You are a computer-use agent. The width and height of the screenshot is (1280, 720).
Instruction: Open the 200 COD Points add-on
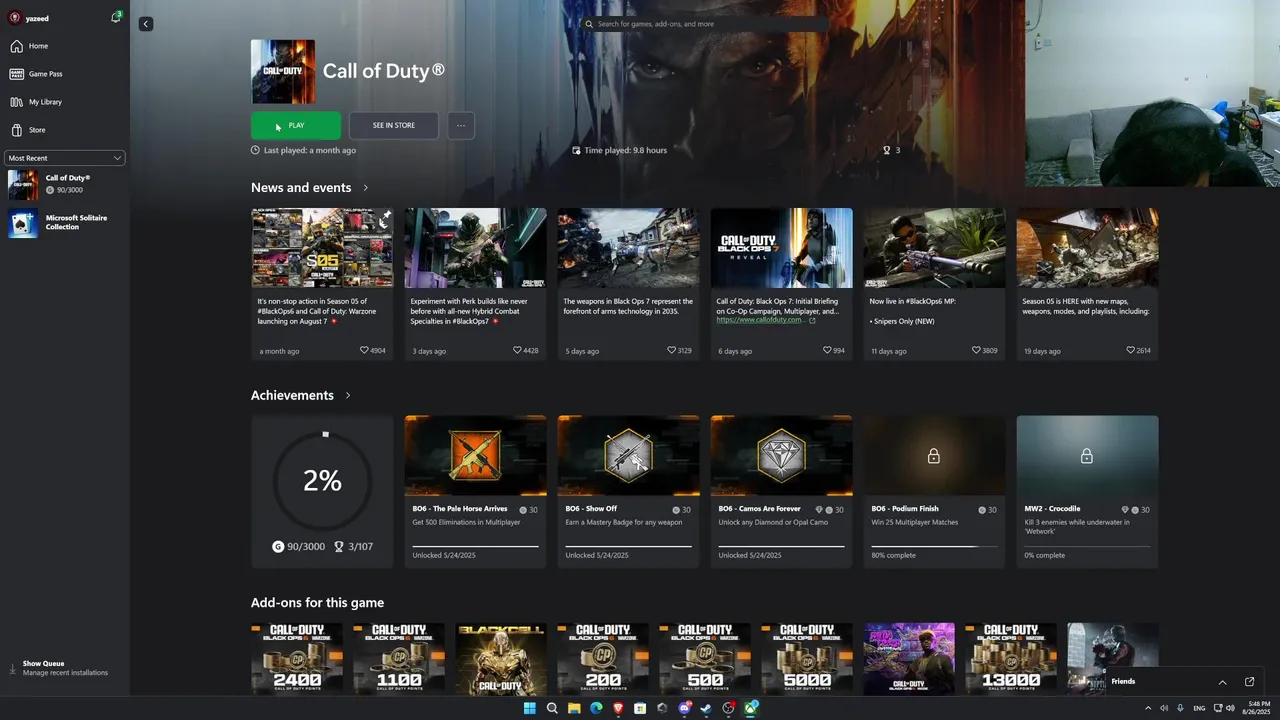(x=603, y=659)
